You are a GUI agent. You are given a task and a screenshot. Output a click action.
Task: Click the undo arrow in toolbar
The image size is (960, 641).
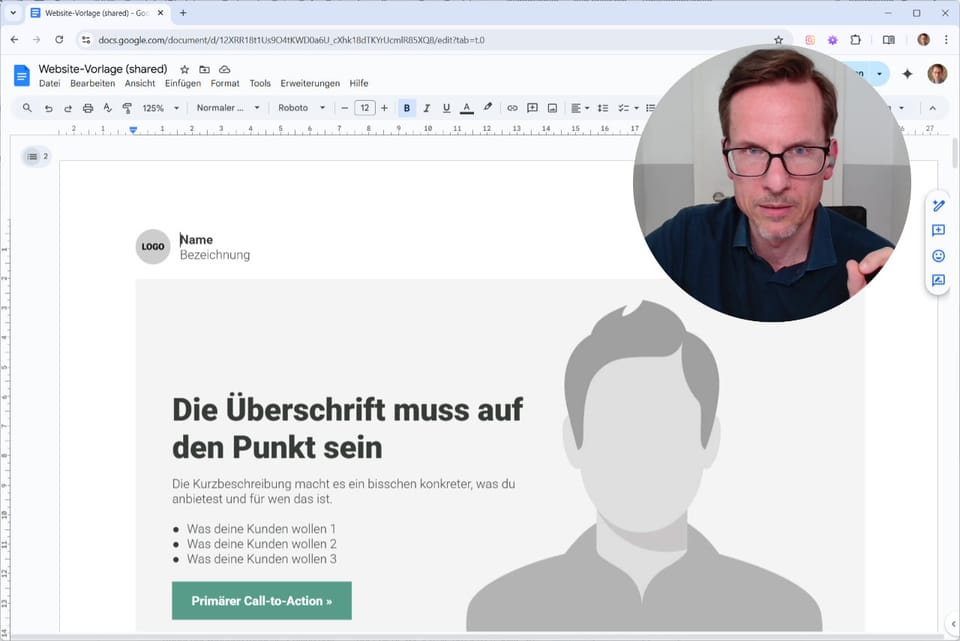click(48, 108)
